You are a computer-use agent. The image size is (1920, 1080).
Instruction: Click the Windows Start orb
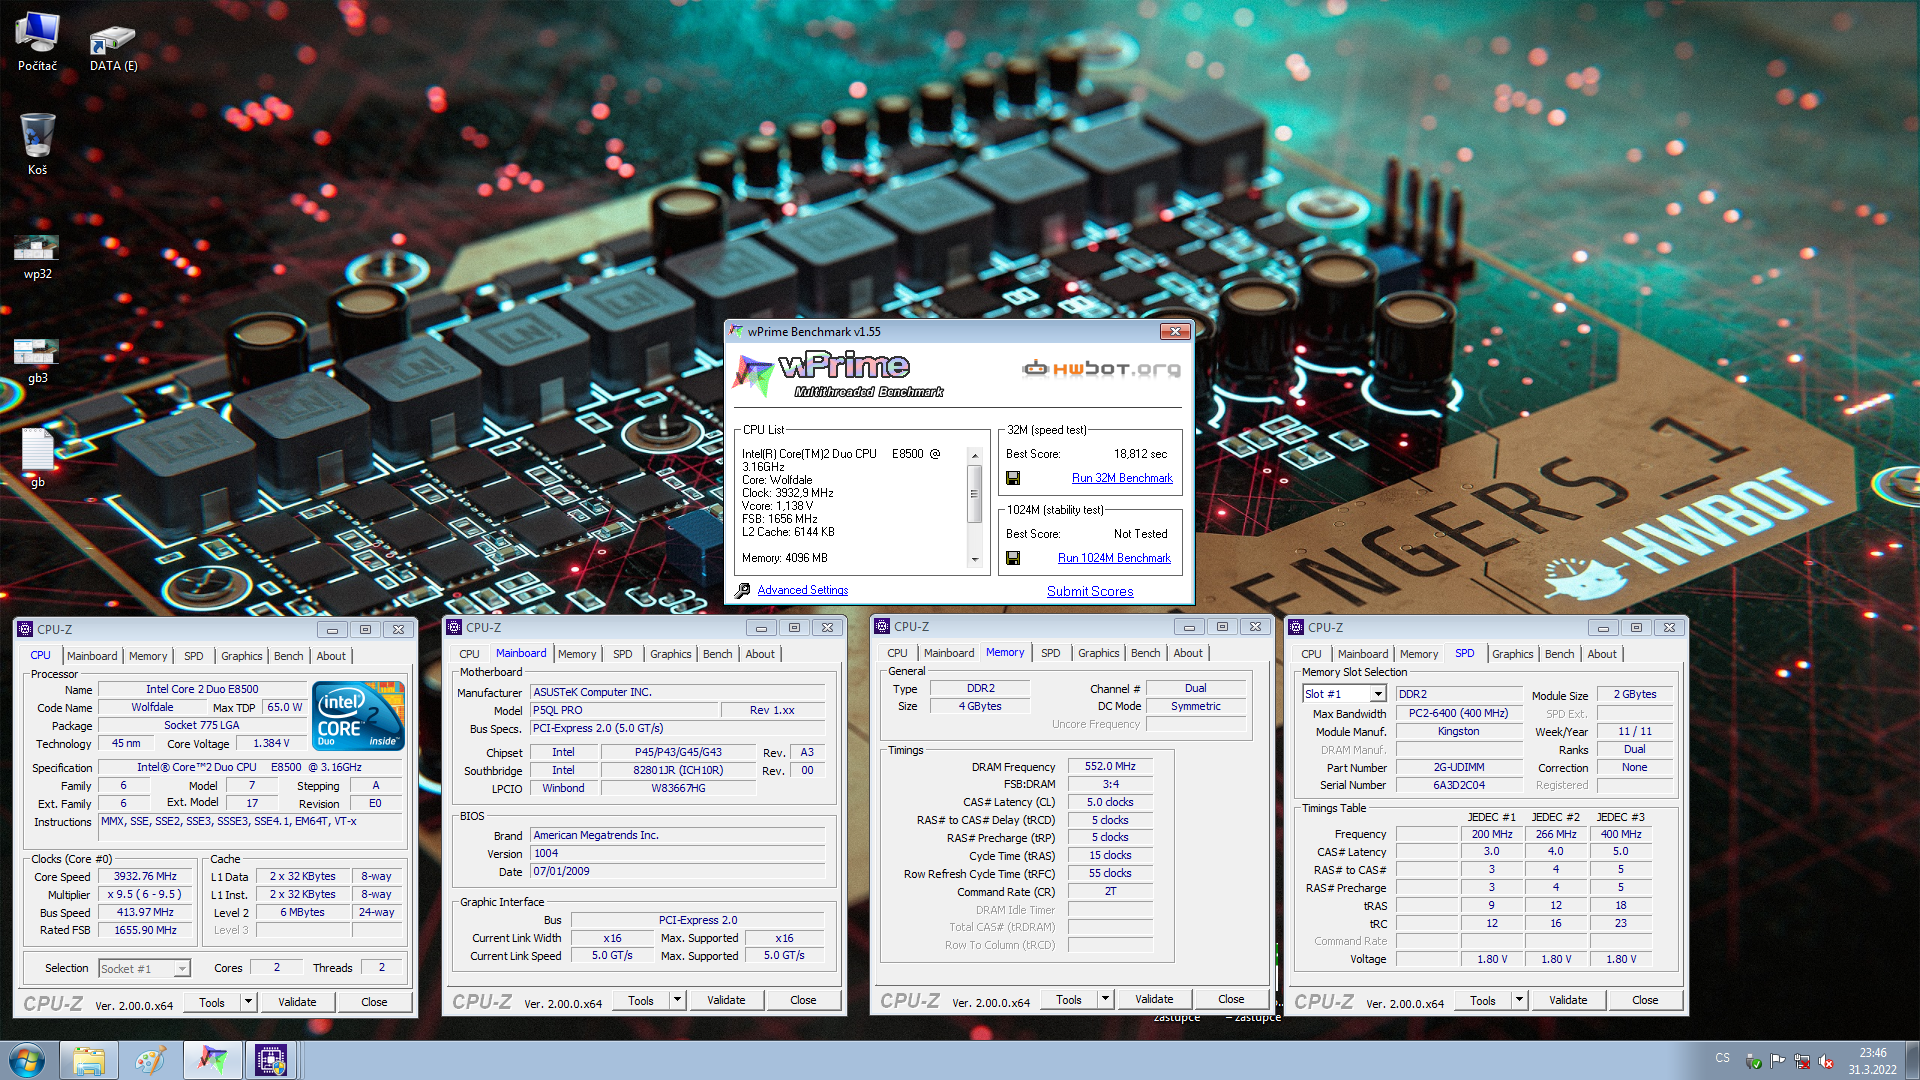[27, 1060]
